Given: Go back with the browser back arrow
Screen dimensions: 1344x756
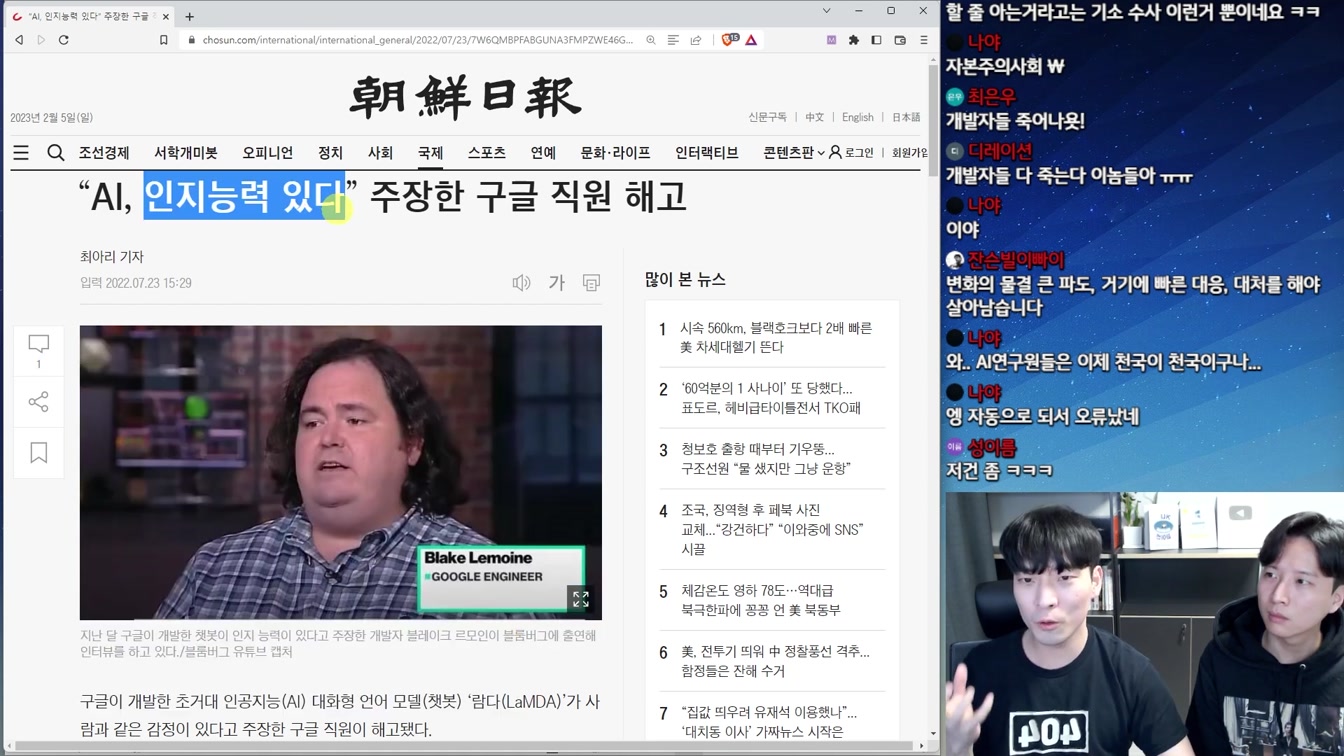Looking at the screenshot, I should click(19, 40).
